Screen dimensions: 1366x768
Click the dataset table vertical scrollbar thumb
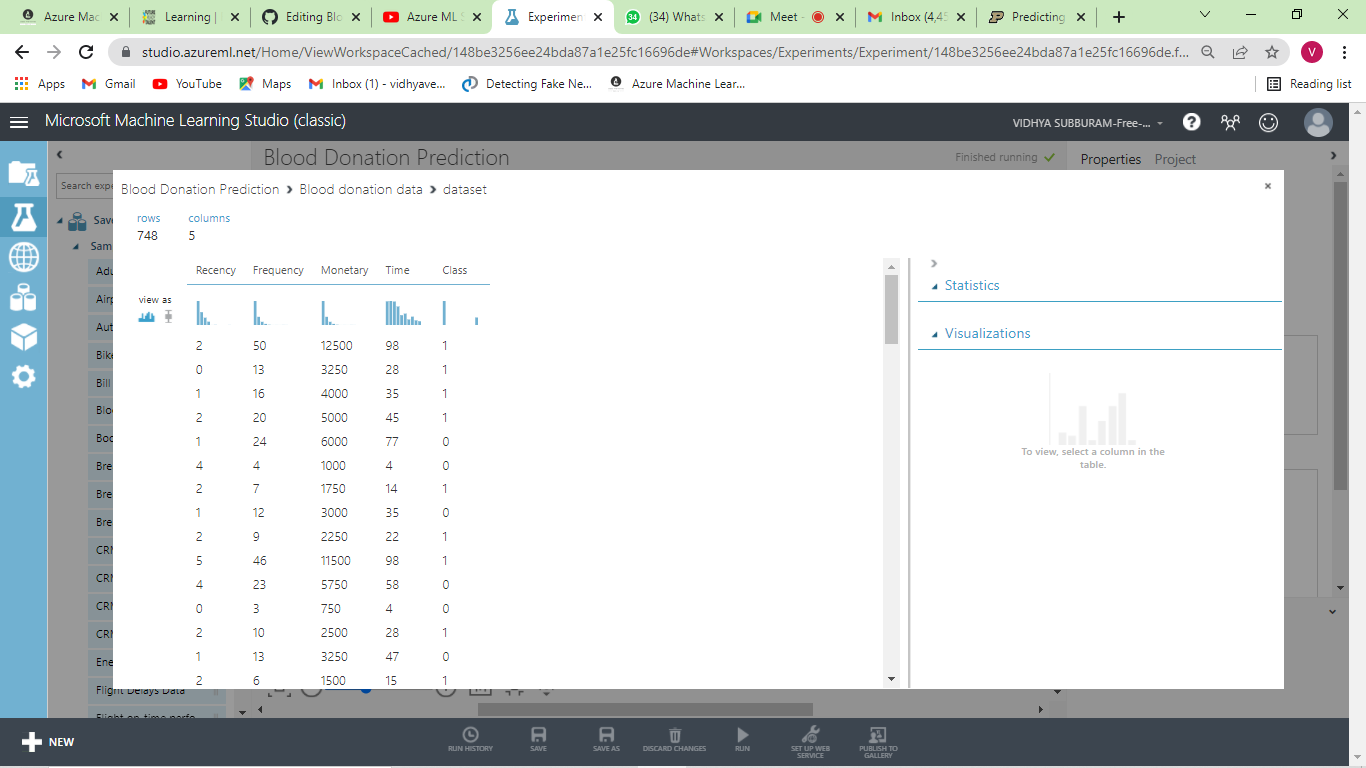click(x=891, y=309)
